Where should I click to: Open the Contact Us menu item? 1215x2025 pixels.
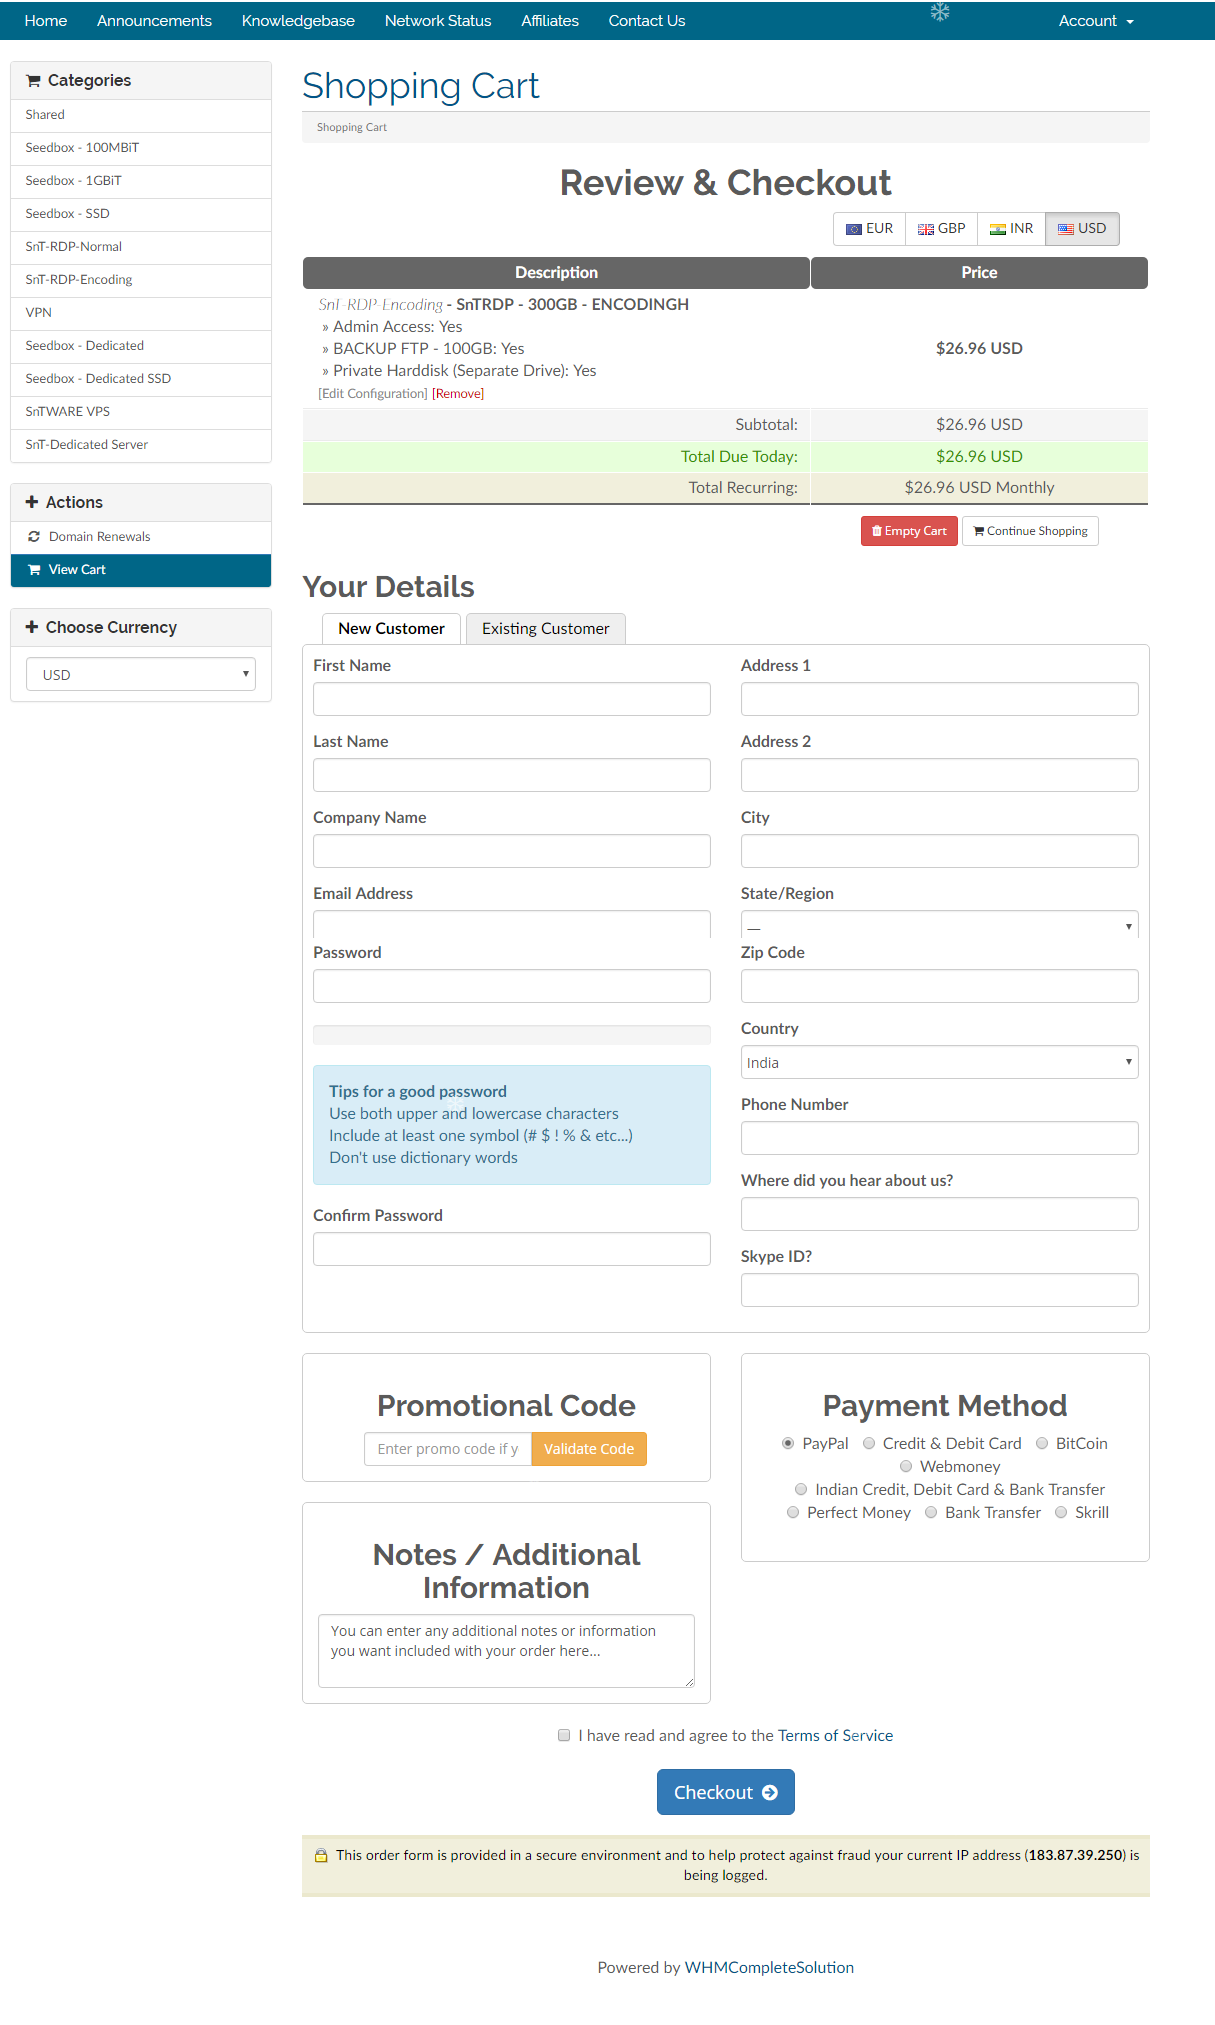[647, 21]
